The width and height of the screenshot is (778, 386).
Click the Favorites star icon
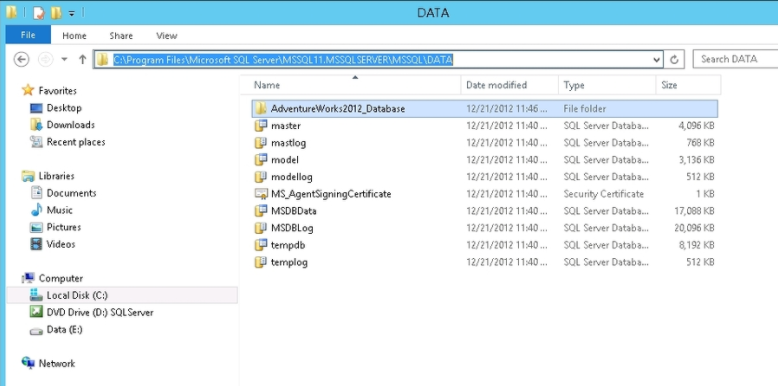(28, 90)
